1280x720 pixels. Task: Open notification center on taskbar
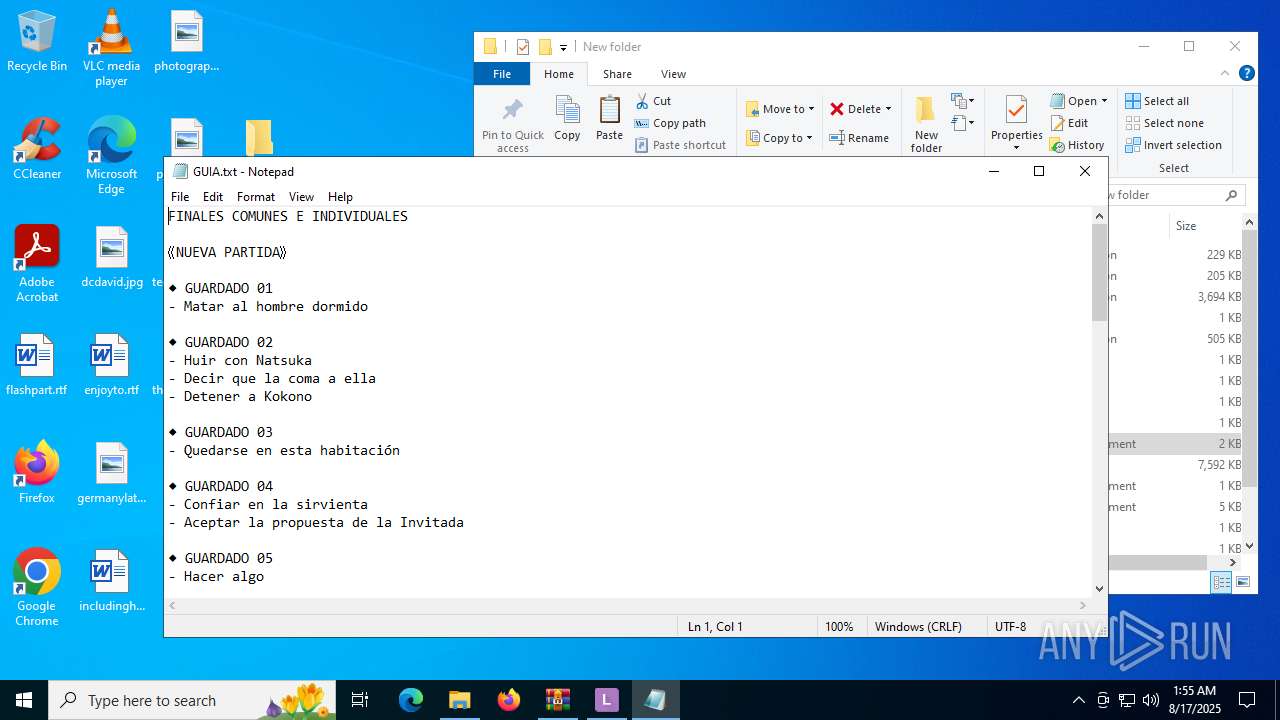click(1247, 700)
